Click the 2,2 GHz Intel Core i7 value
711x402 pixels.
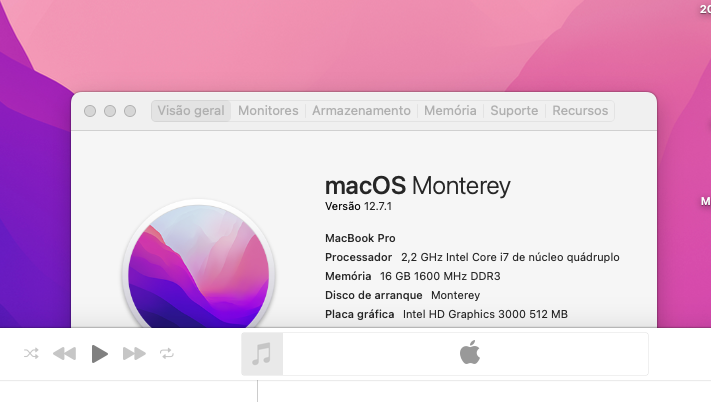coord(510,257)
